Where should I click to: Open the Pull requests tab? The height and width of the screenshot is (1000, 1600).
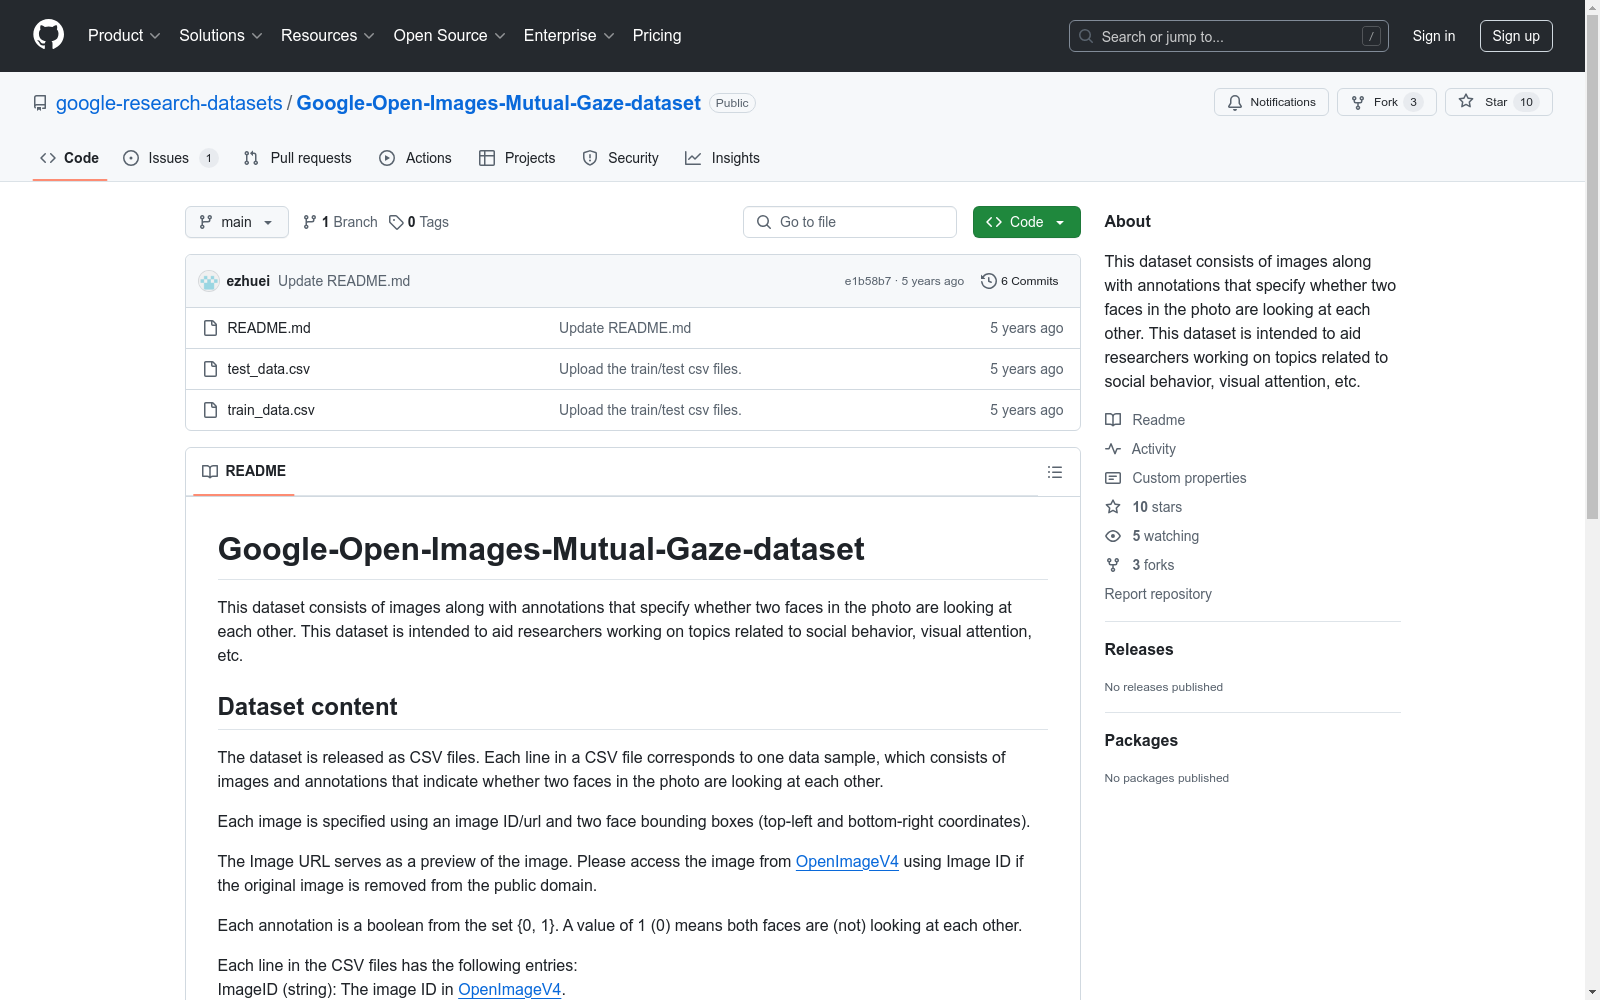click(298, 158)
